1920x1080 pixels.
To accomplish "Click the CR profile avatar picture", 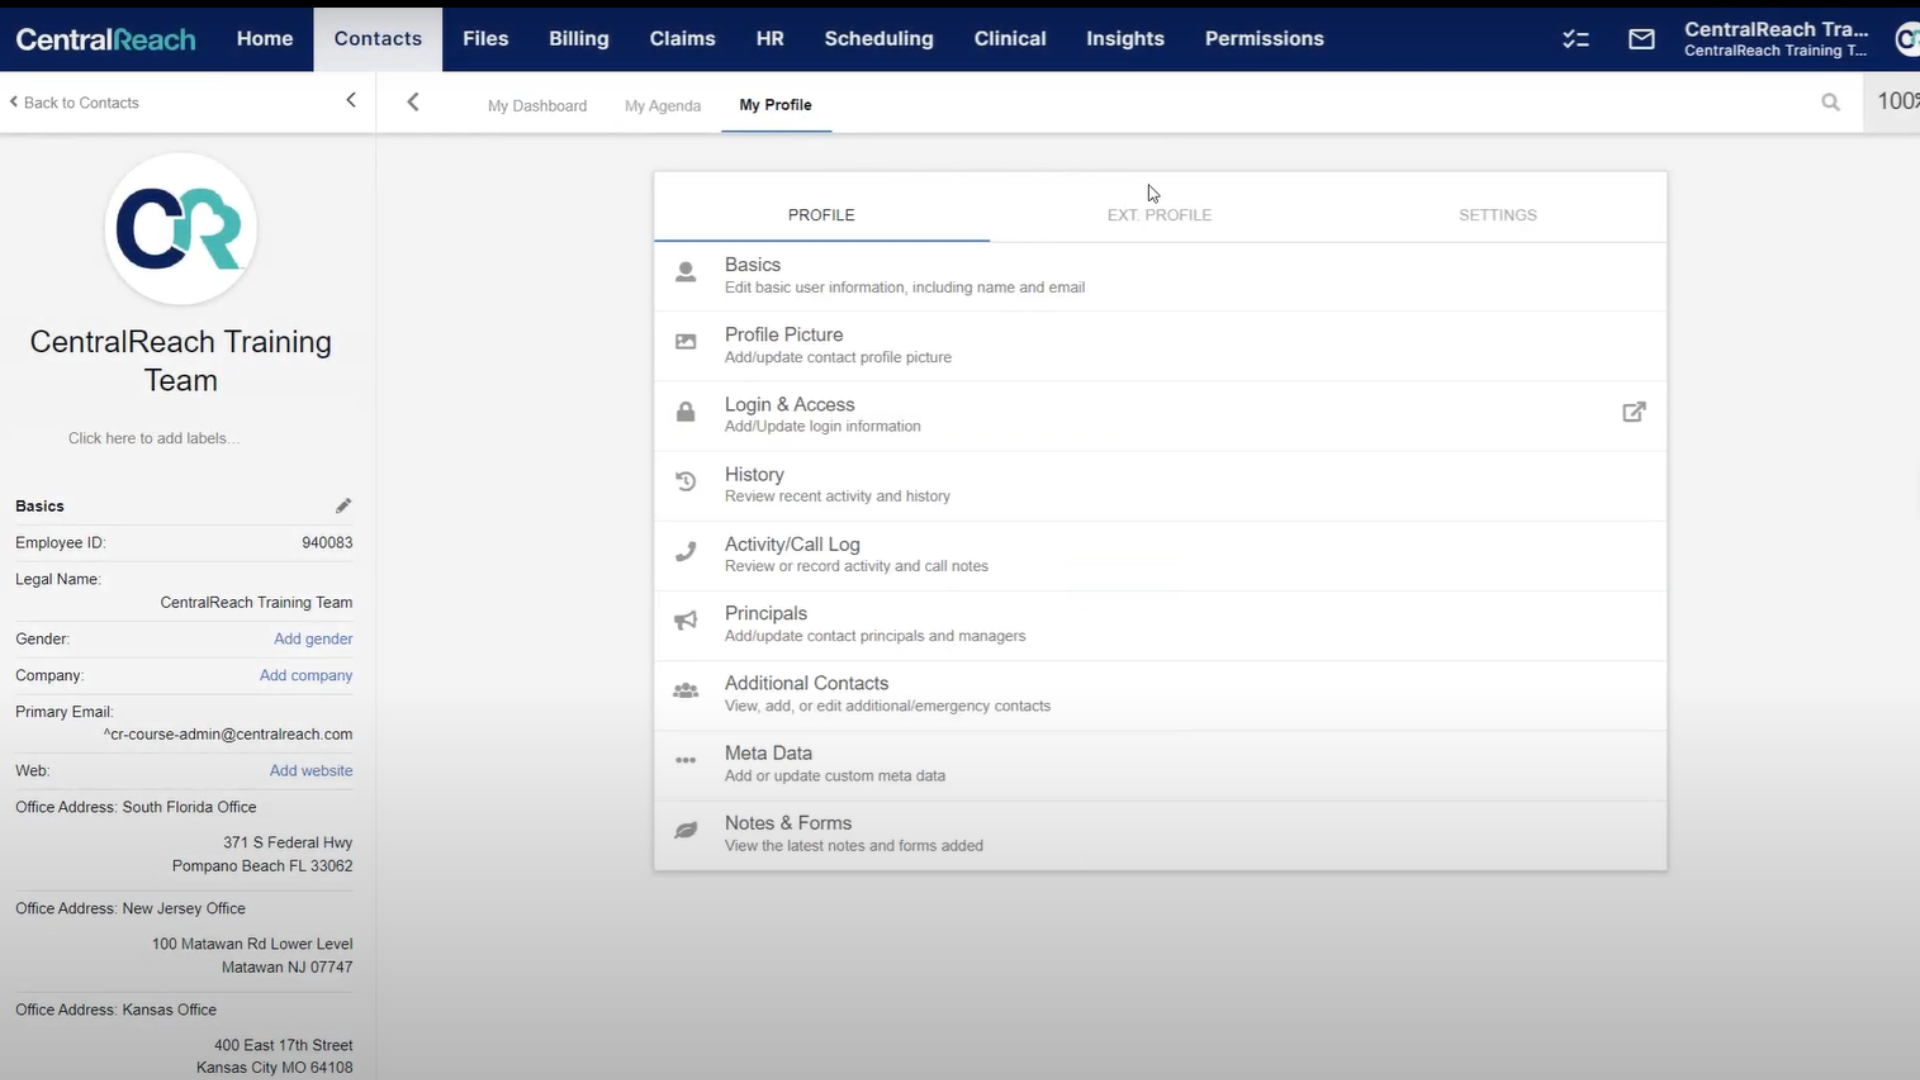I will (x=181, y=229).
